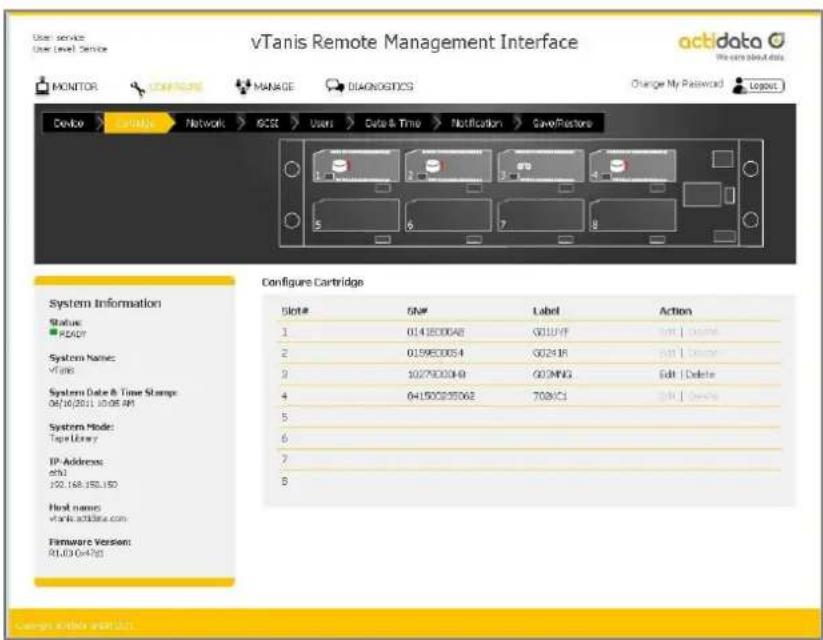
Task: Click greyed Edit in slot 2 row
Action: pos(667,353)
